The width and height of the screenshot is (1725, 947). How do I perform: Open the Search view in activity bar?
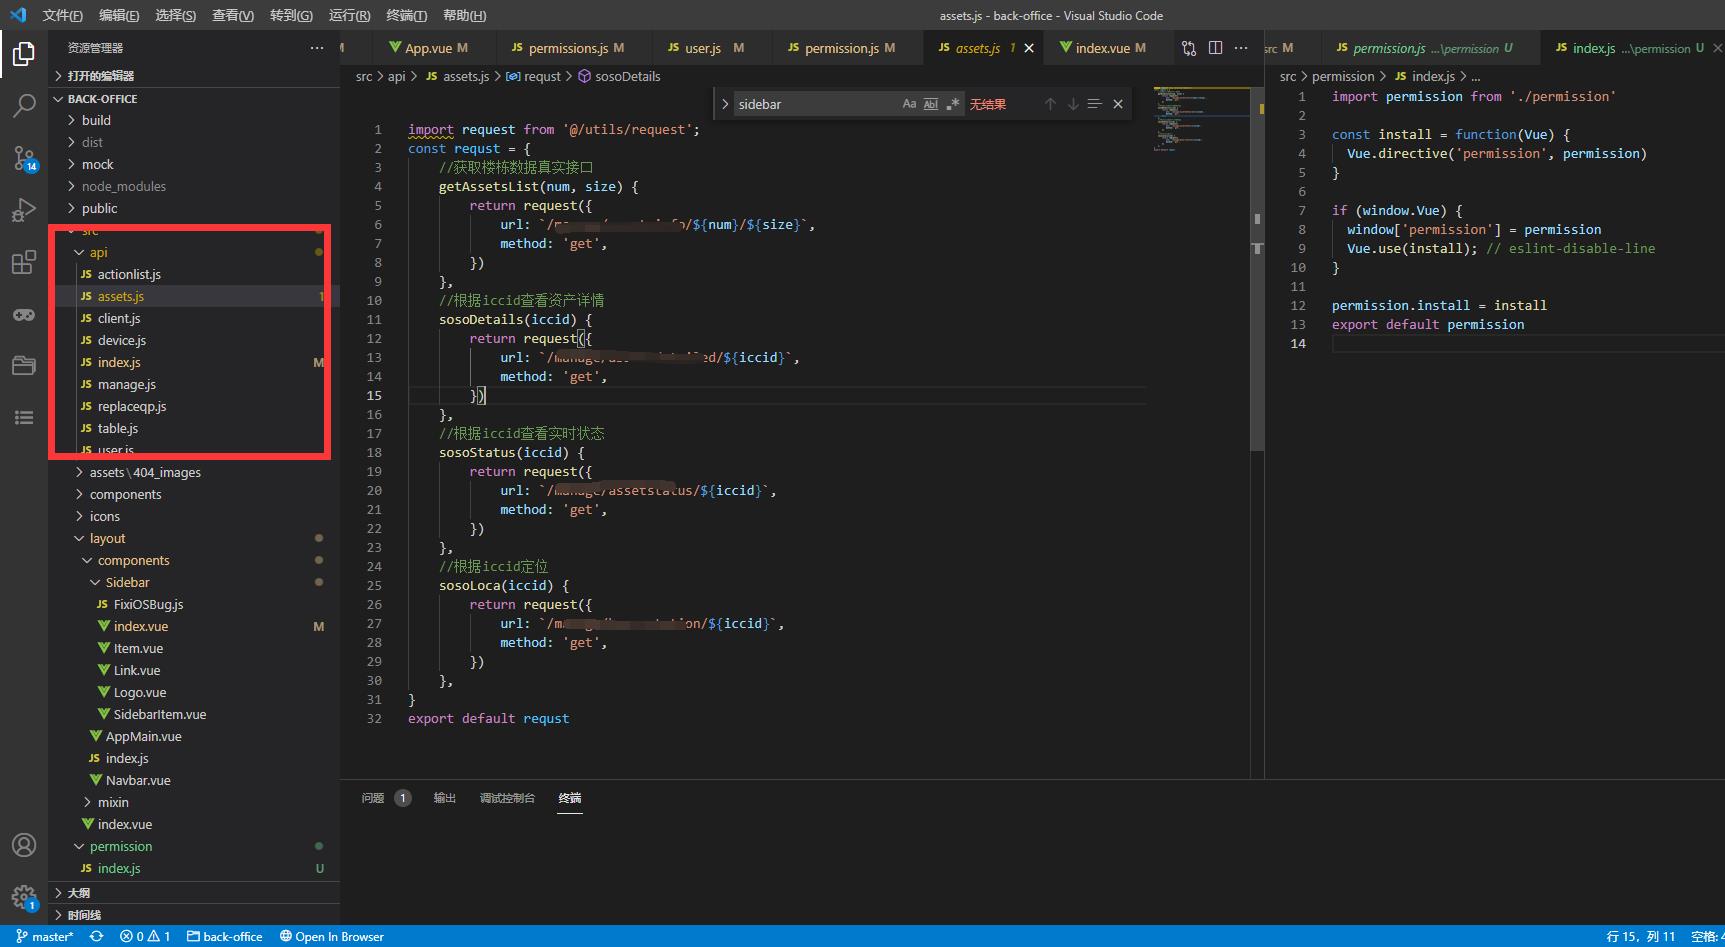click(23, 105)
